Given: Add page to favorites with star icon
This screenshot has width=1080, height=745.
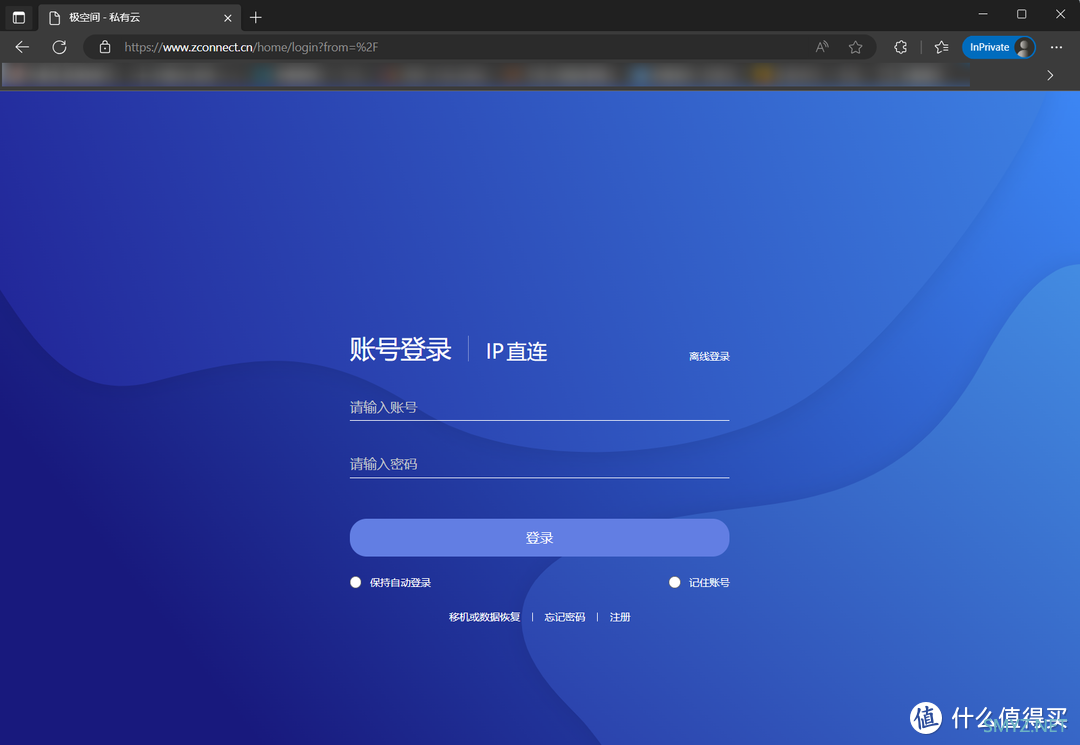Looking at the screenshot, I should click(855, 47).
